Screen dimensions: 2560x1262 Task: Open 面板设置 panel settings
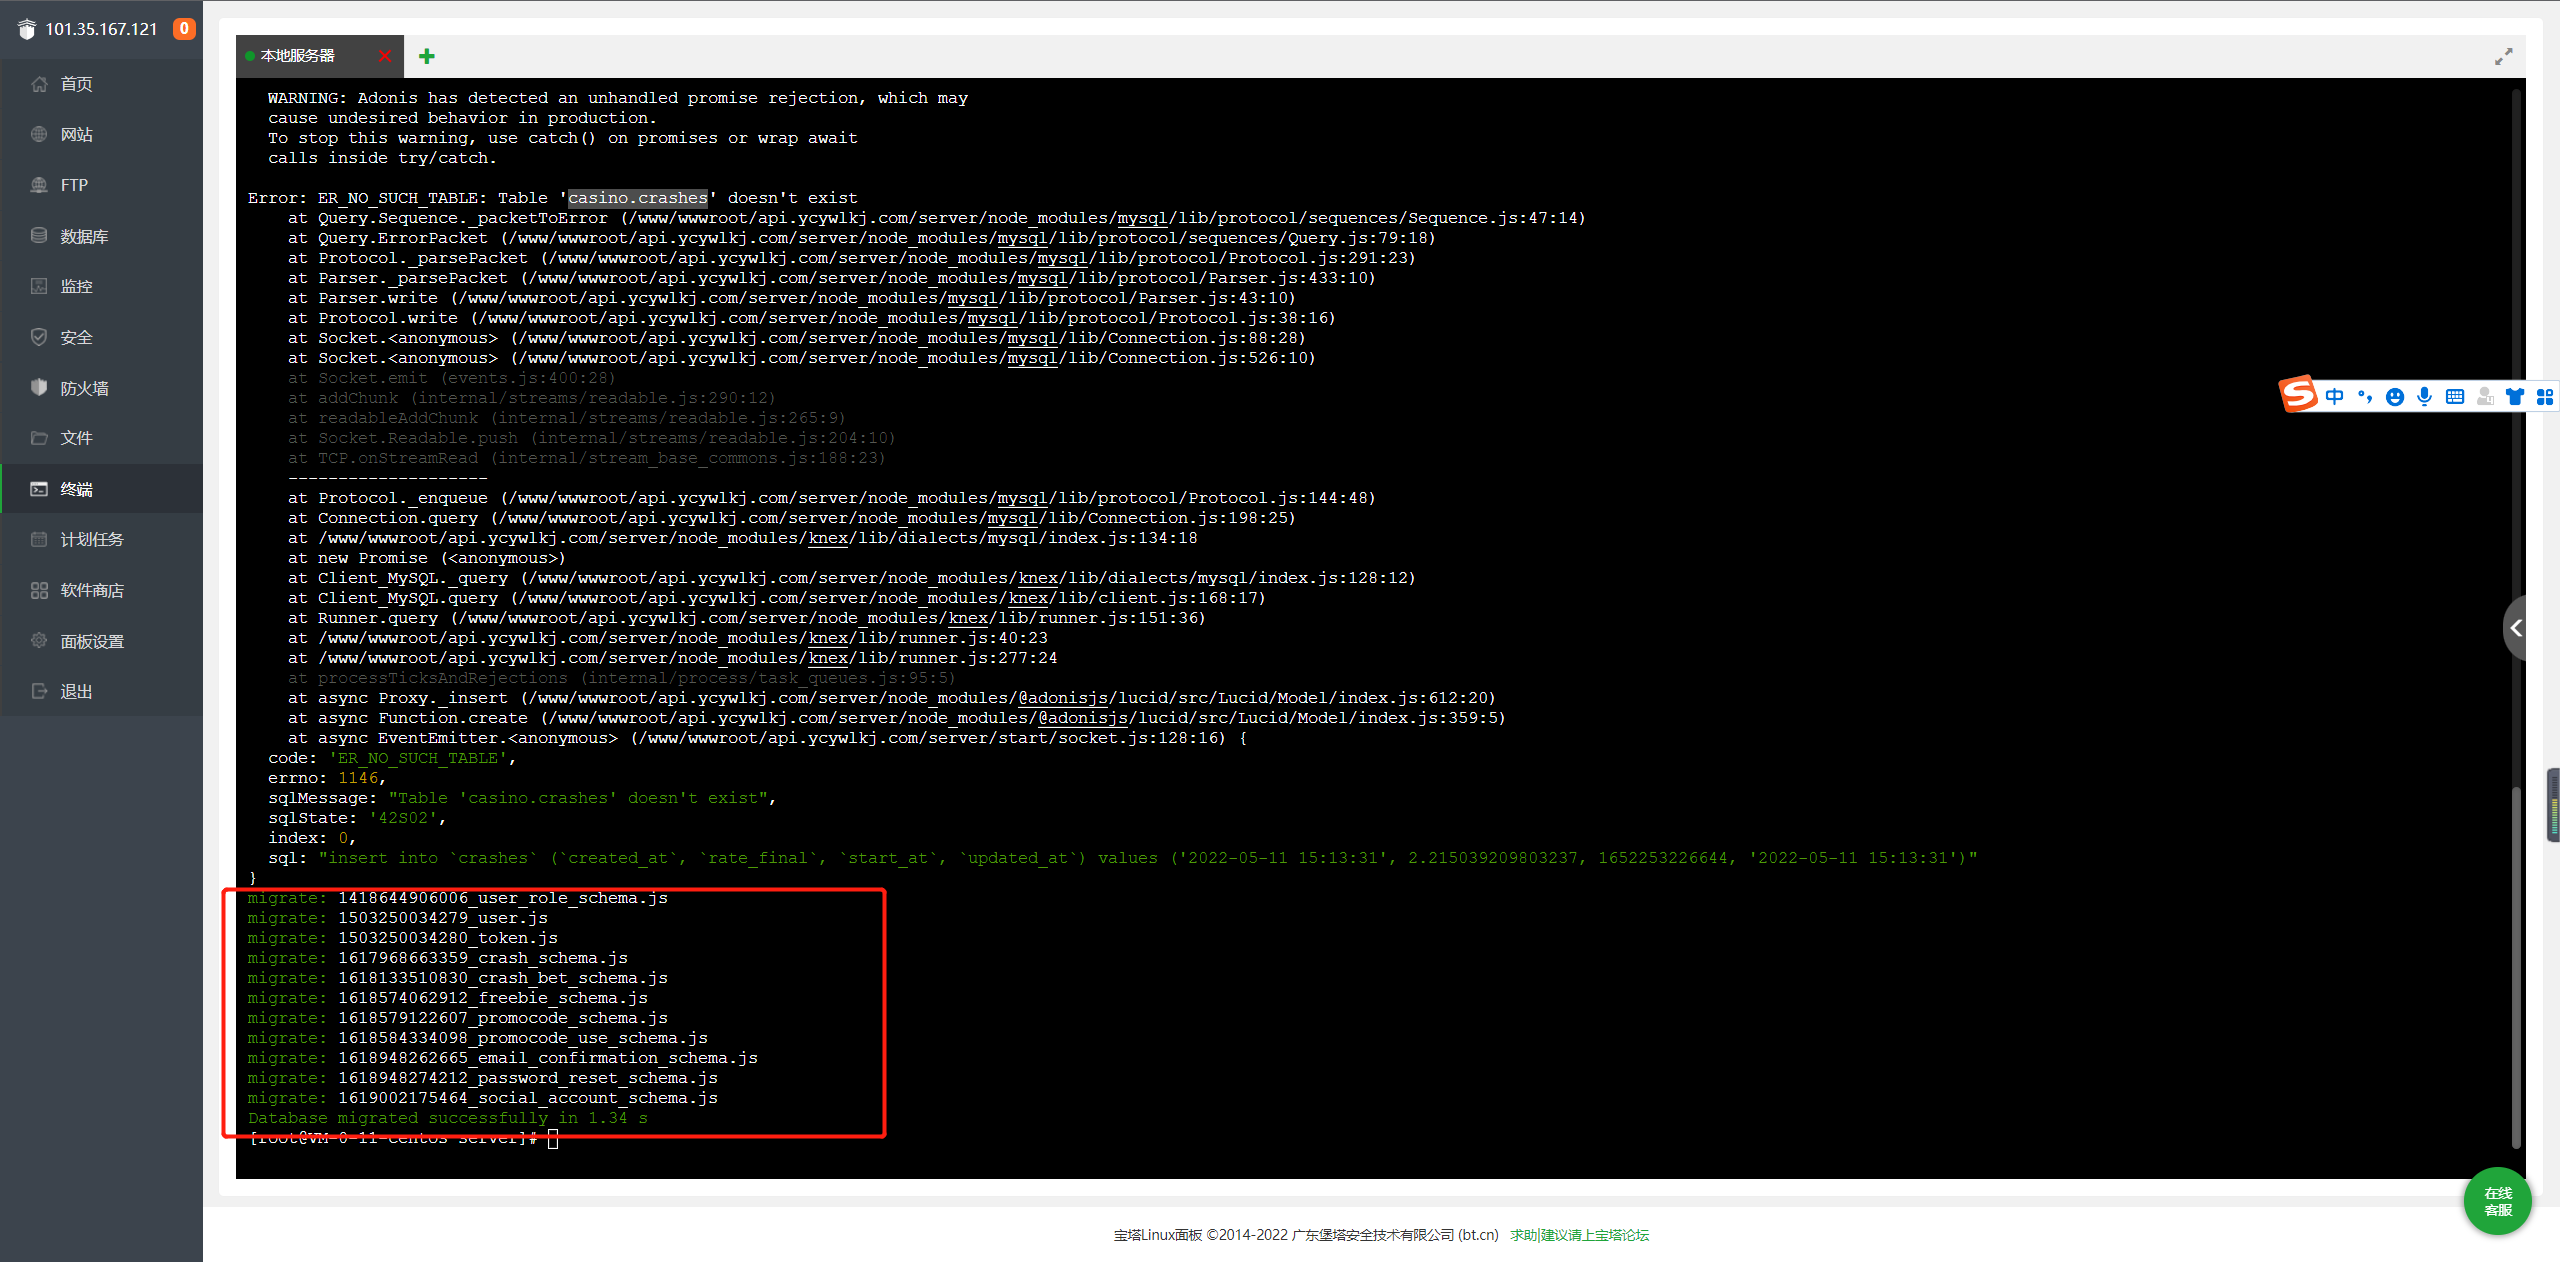(92, 641)
